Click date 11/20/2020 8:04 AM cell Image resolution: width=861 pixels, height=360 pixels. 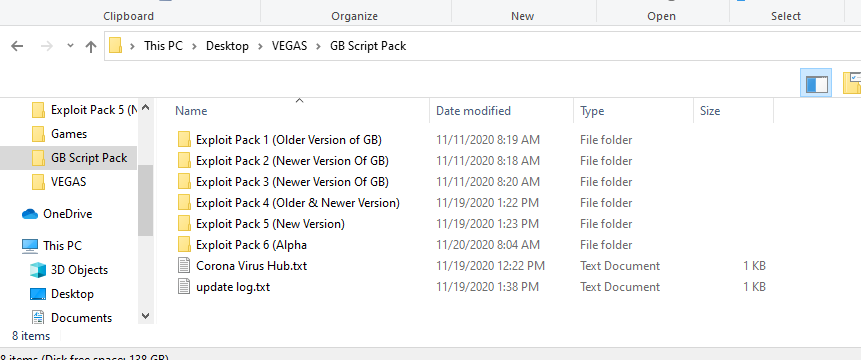point(488,245)
